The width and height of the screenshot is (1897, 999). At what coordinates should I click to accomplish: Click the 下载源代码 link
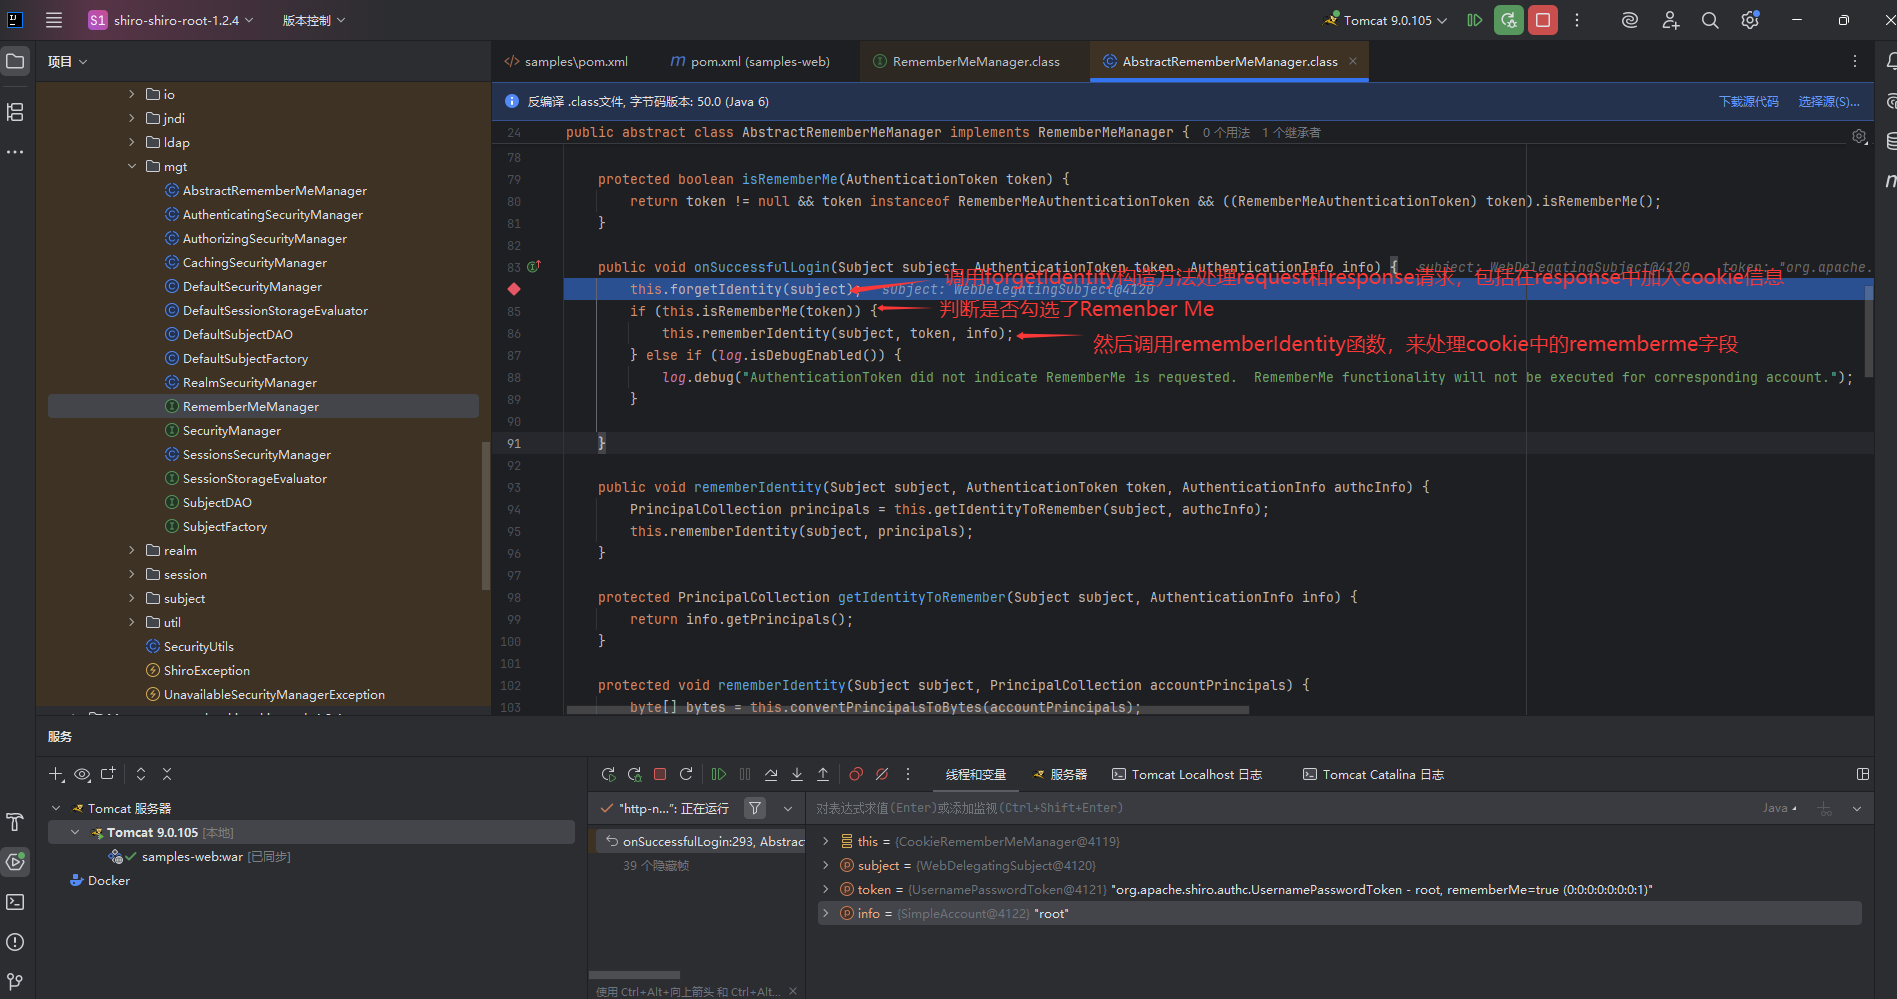tap(1748, 102)
